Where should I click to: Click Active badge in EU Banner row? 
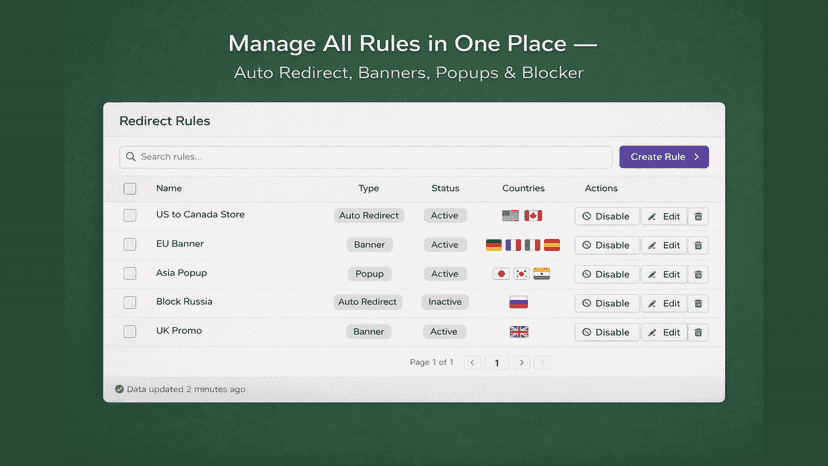(x=445, y=245)
